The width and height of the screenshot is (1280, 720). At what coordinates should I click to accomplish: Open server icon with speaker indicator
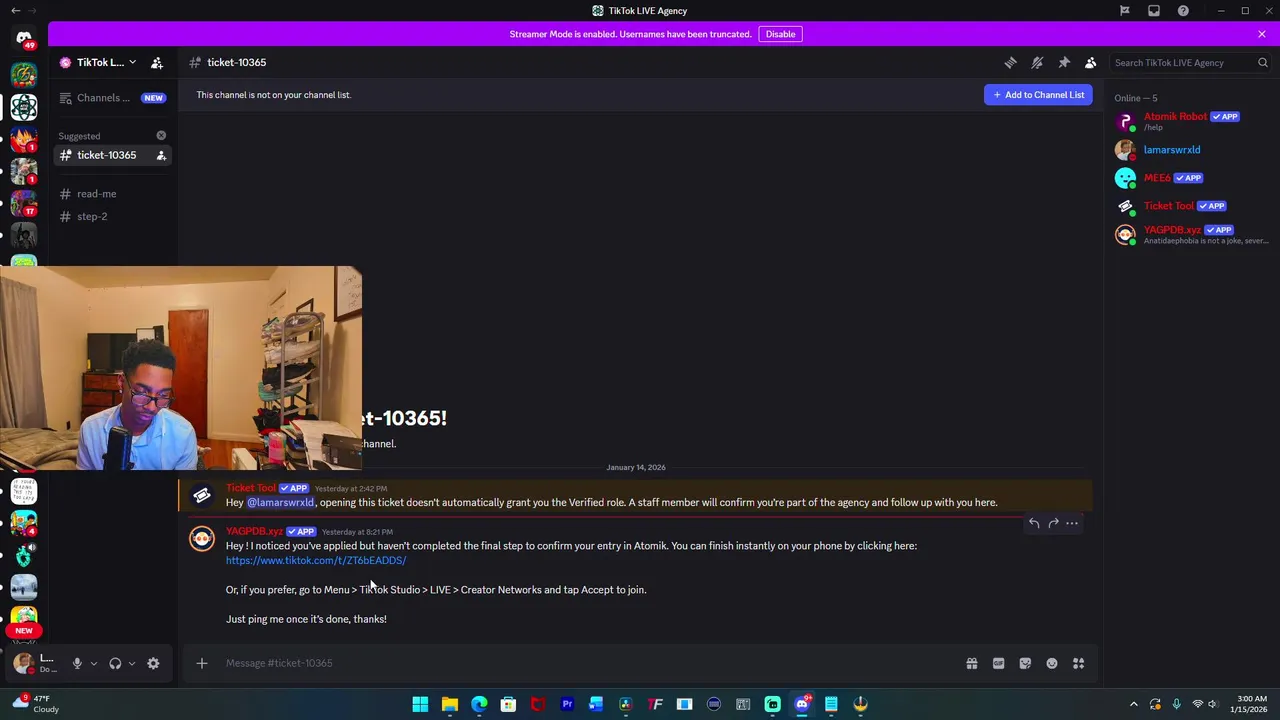(24, 554)
